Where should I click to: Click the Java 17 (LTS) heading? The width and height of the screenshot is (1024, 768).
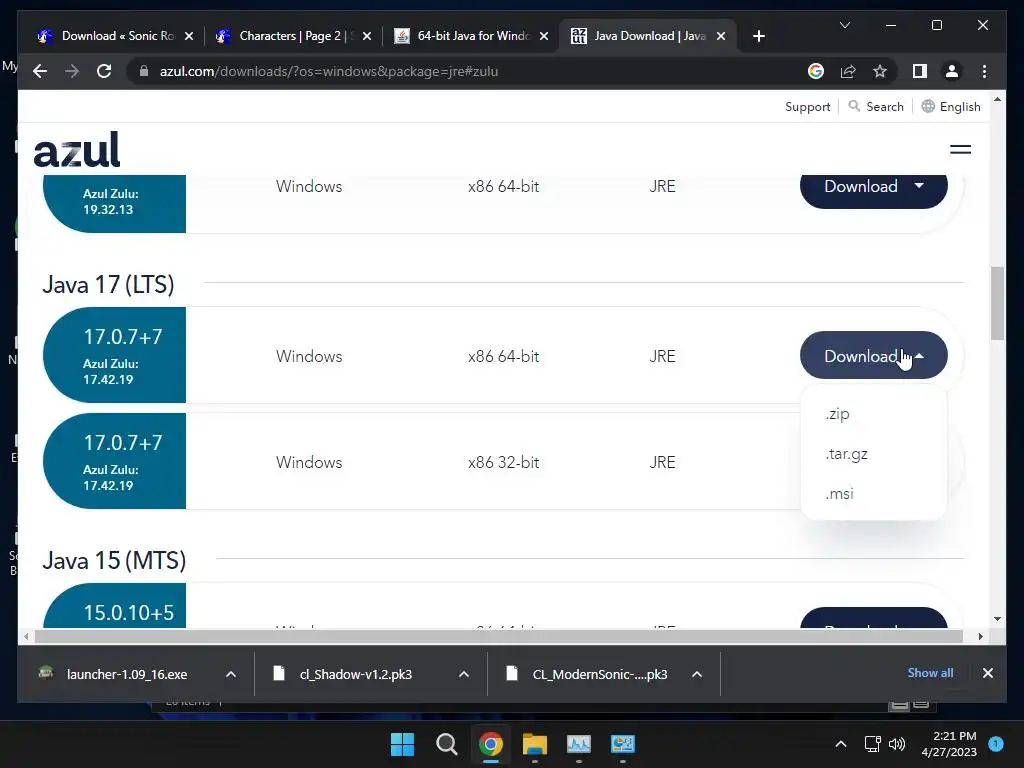tap(108, 285)
